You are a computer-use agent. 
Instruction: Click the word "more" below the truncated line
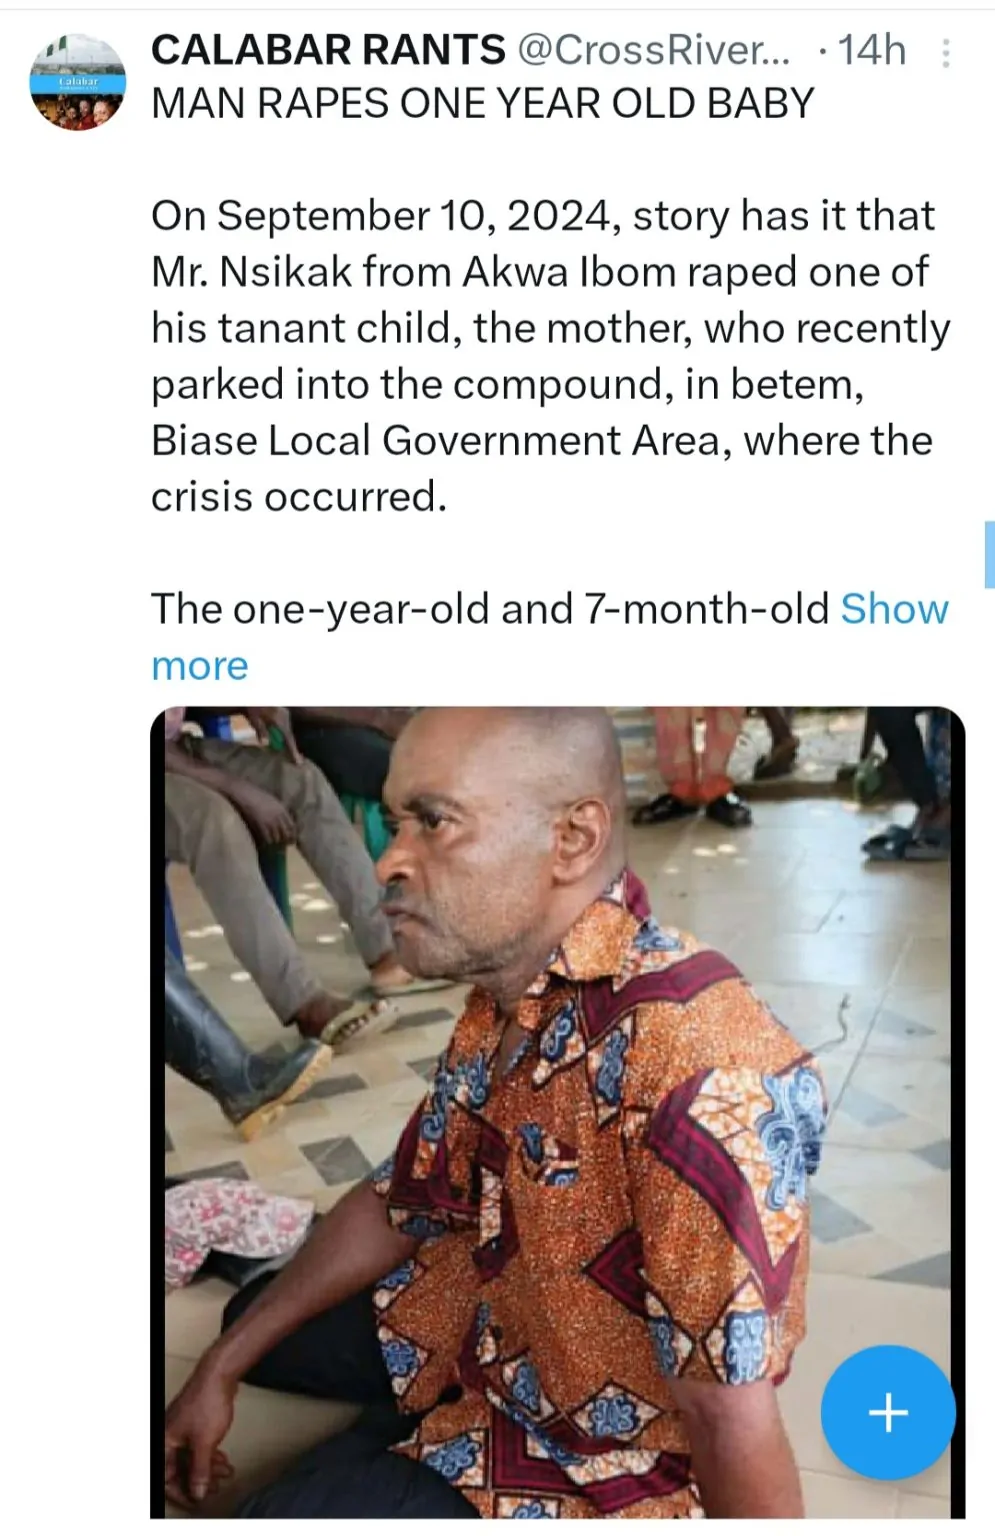[x=200, y=666]
